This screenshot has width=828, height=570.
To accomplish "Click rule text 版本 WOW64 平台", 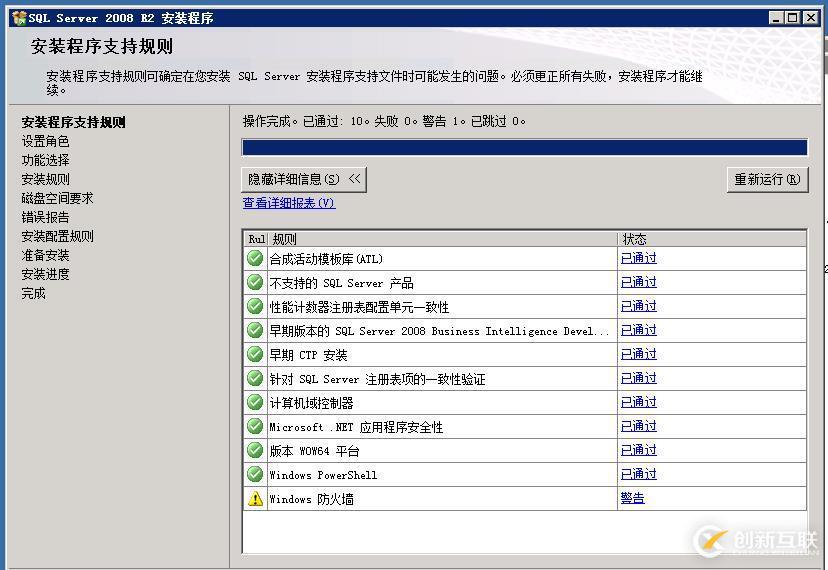I will [x=314, y=451].
